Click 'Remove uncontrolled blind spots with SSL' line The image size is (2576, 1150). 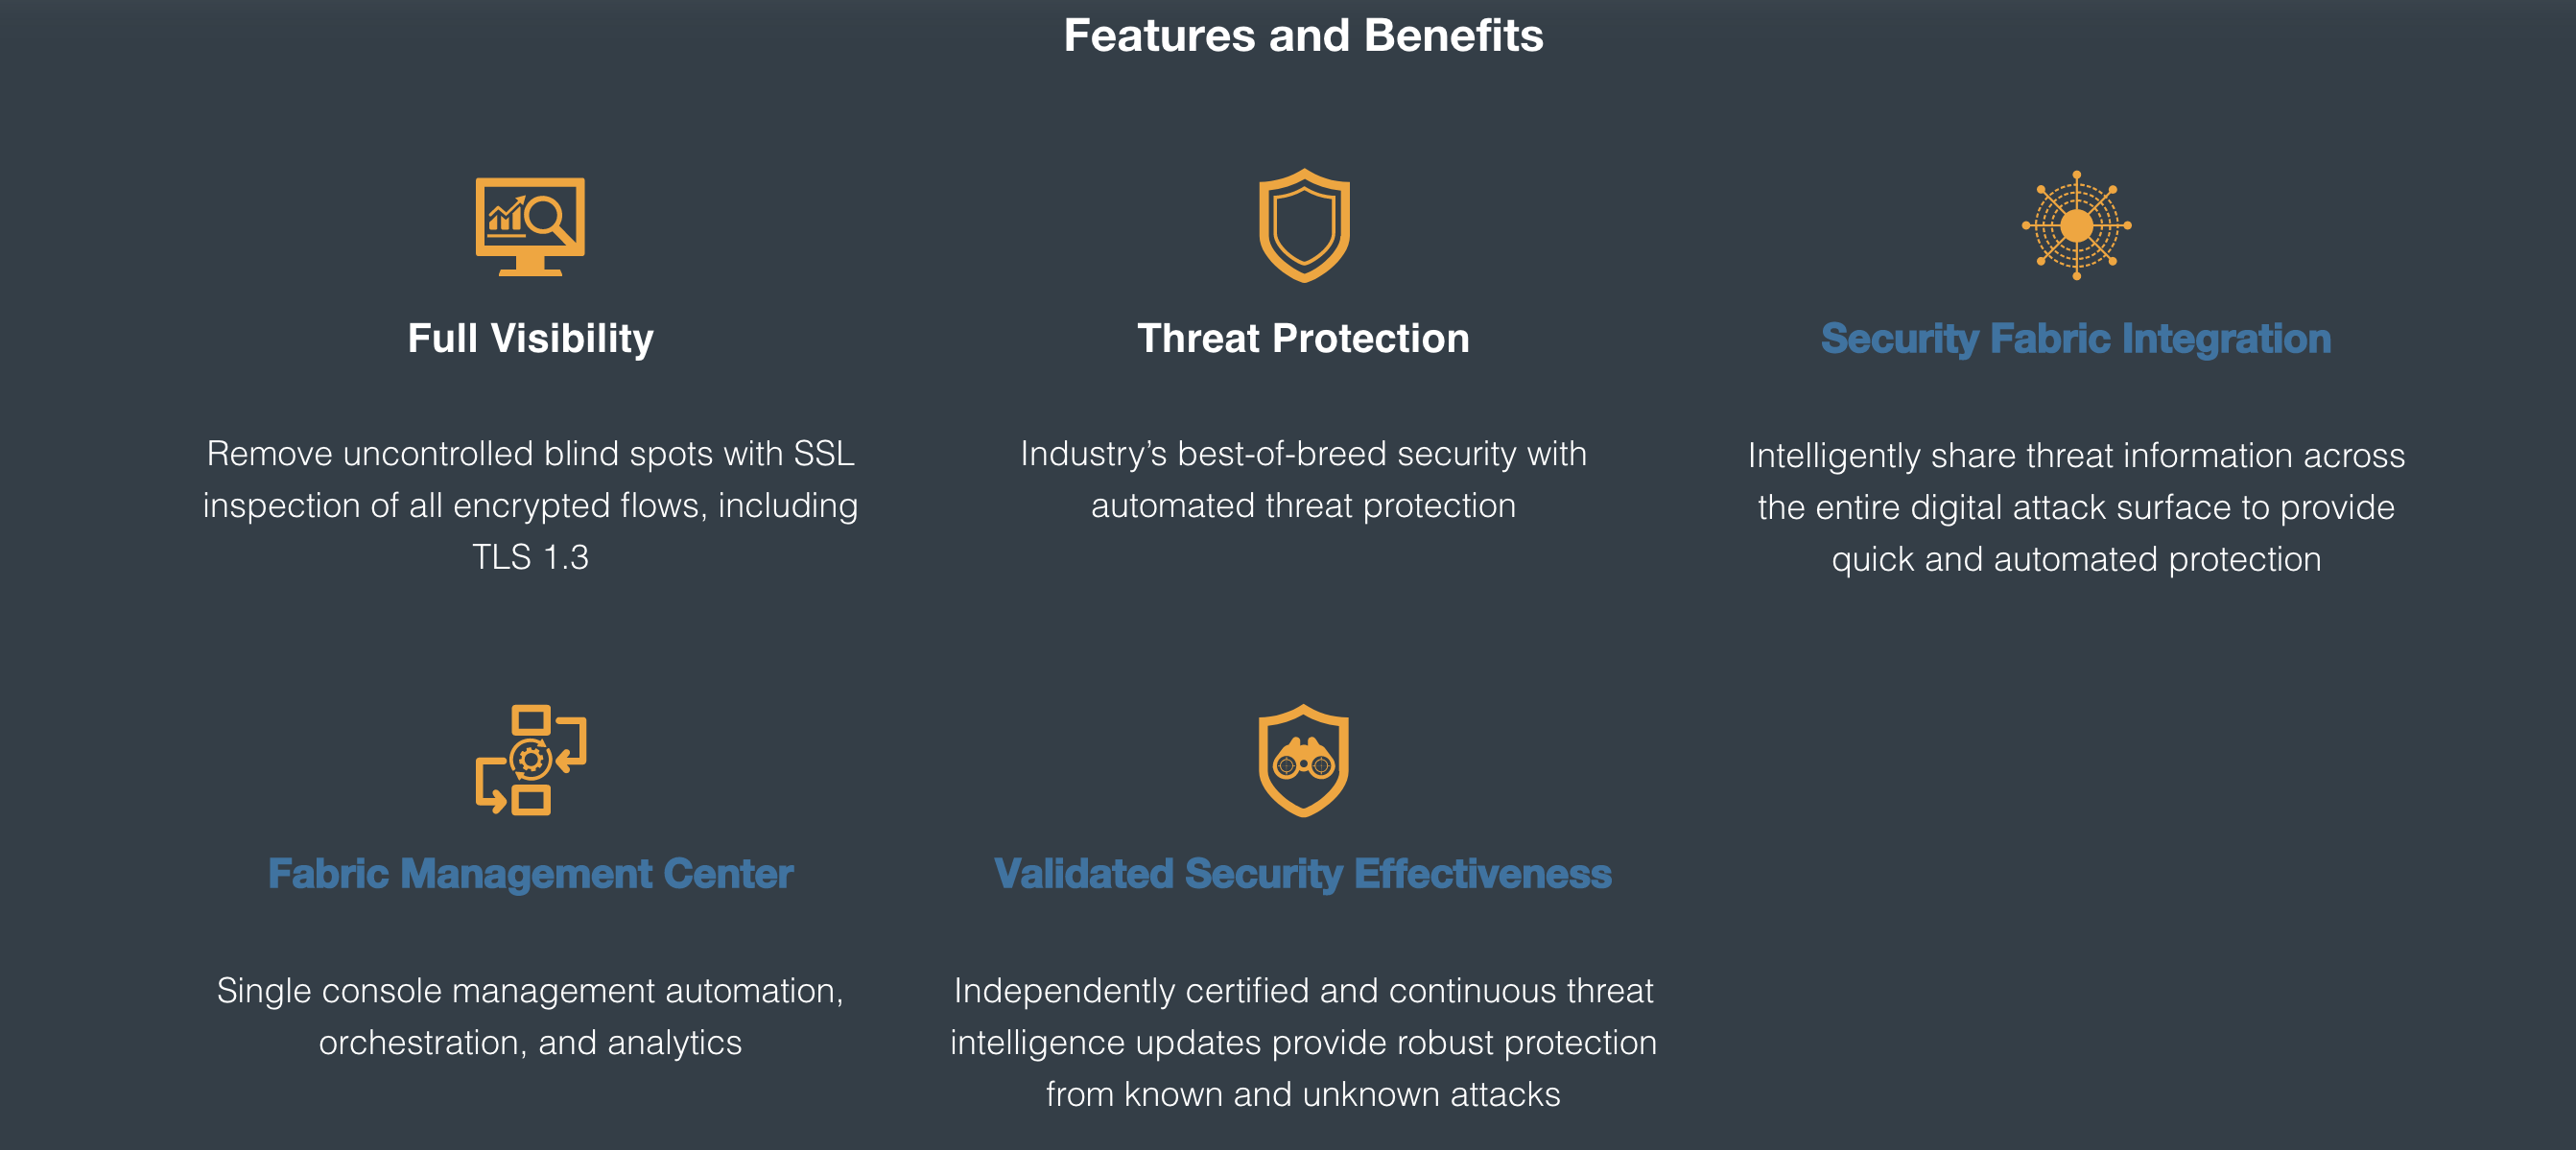coord(530,454)
